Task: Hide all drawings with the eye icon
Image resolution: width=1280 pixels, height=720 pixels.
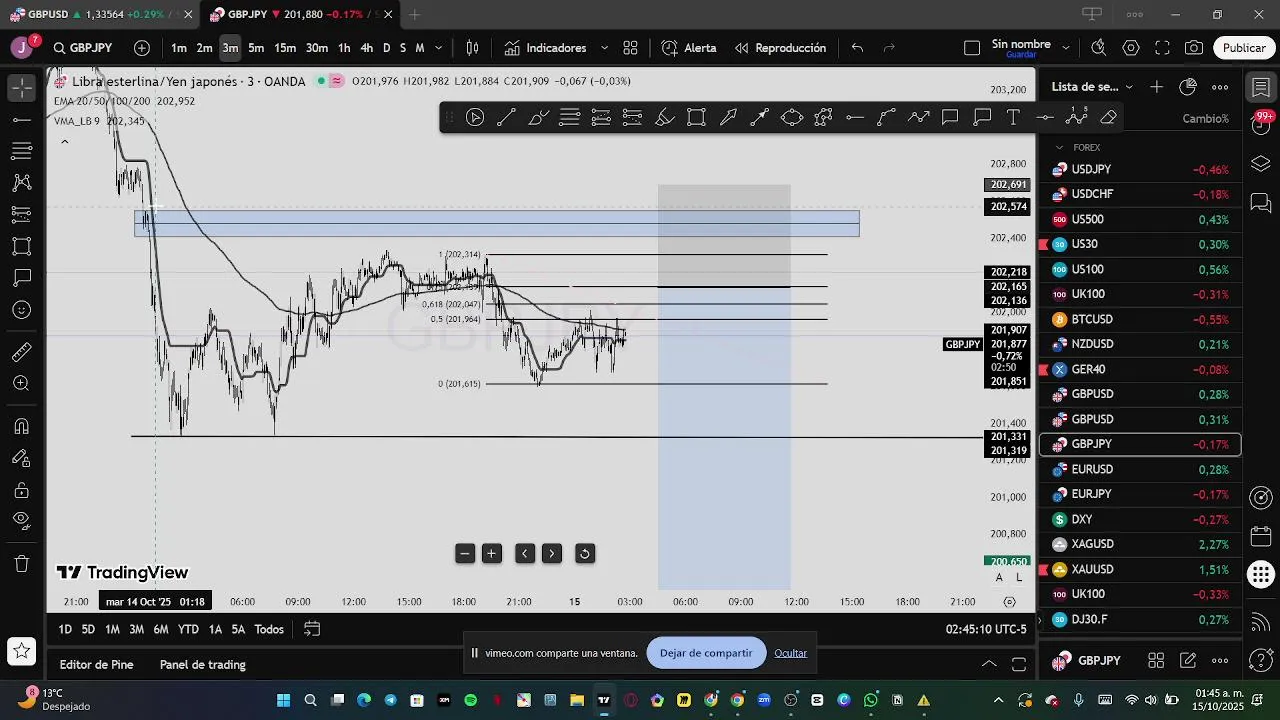Action: click(x=21, y=520)
